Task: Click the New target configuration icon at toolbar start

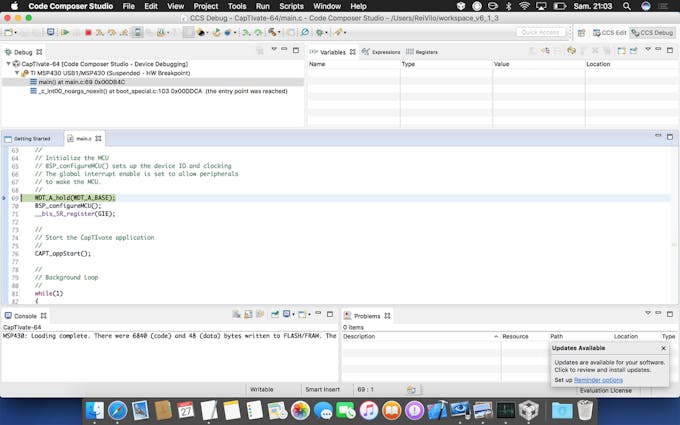Action: 8,33
